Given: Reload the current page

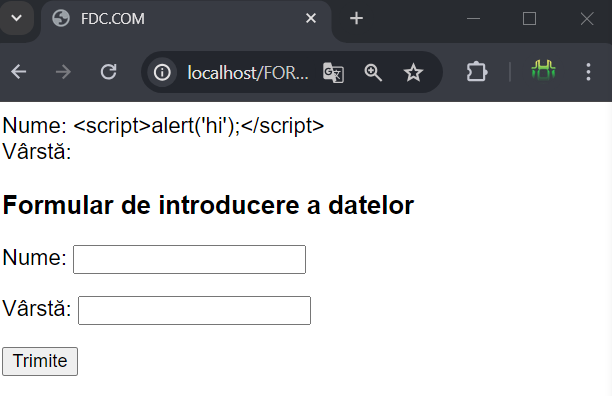Looking at the screenshot, I should point(109,72).
